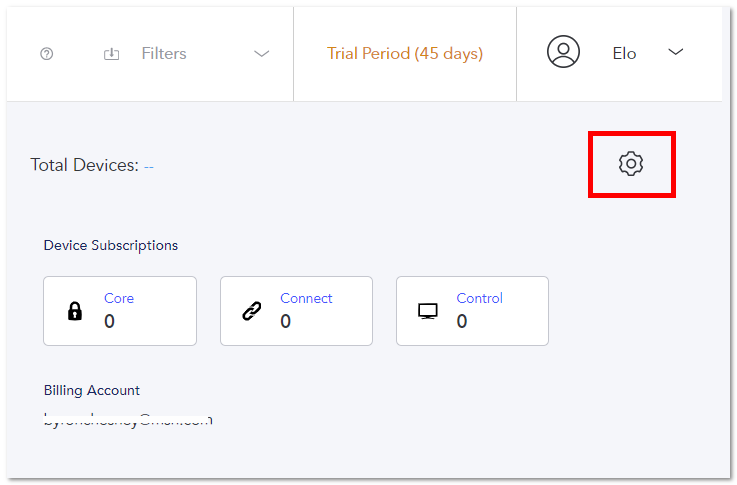
Task: Click the Total Devices value dashes
Action: tap(149, 167)
